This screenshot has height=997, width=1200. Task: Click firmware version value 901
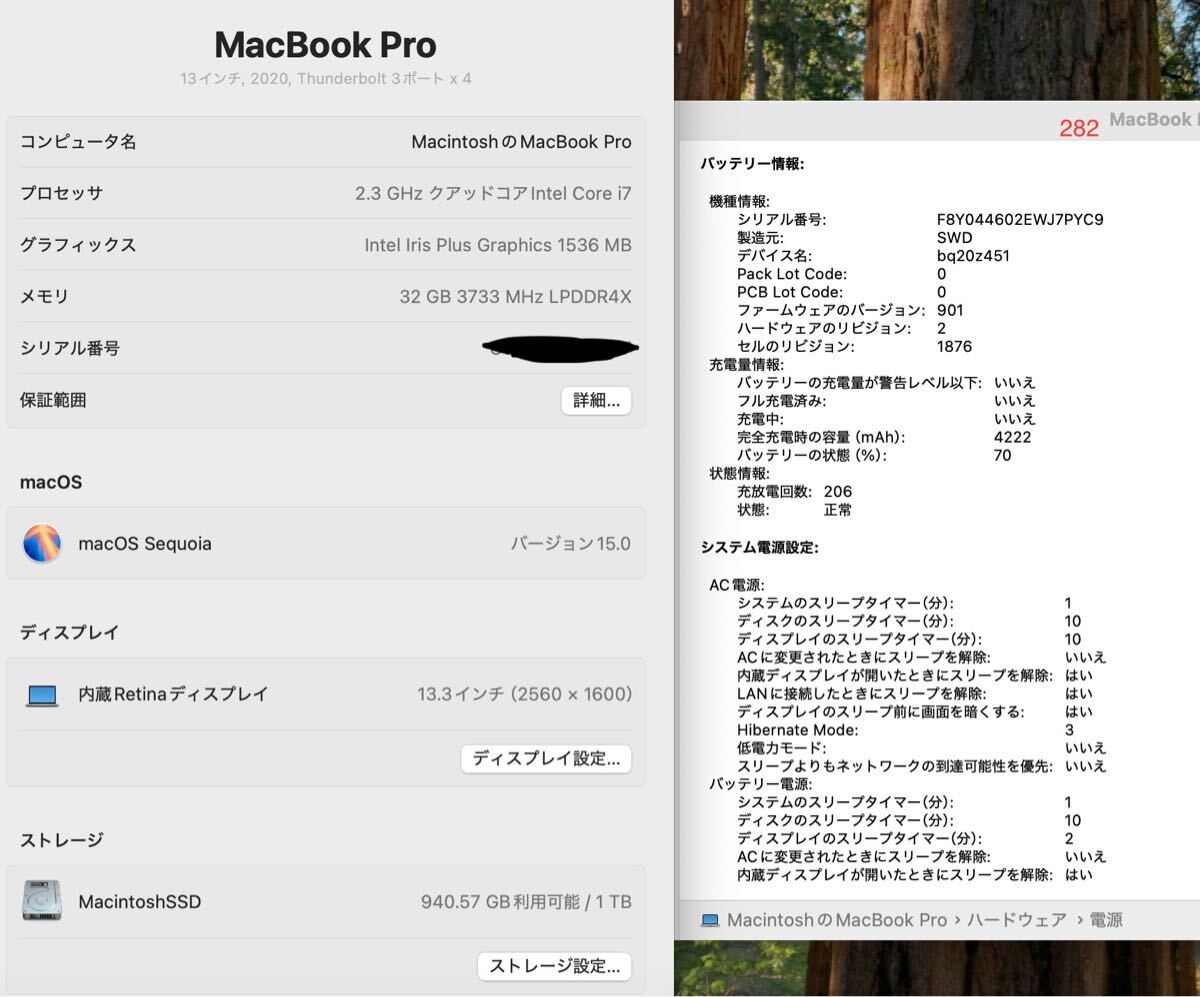[x=950, y=310]
